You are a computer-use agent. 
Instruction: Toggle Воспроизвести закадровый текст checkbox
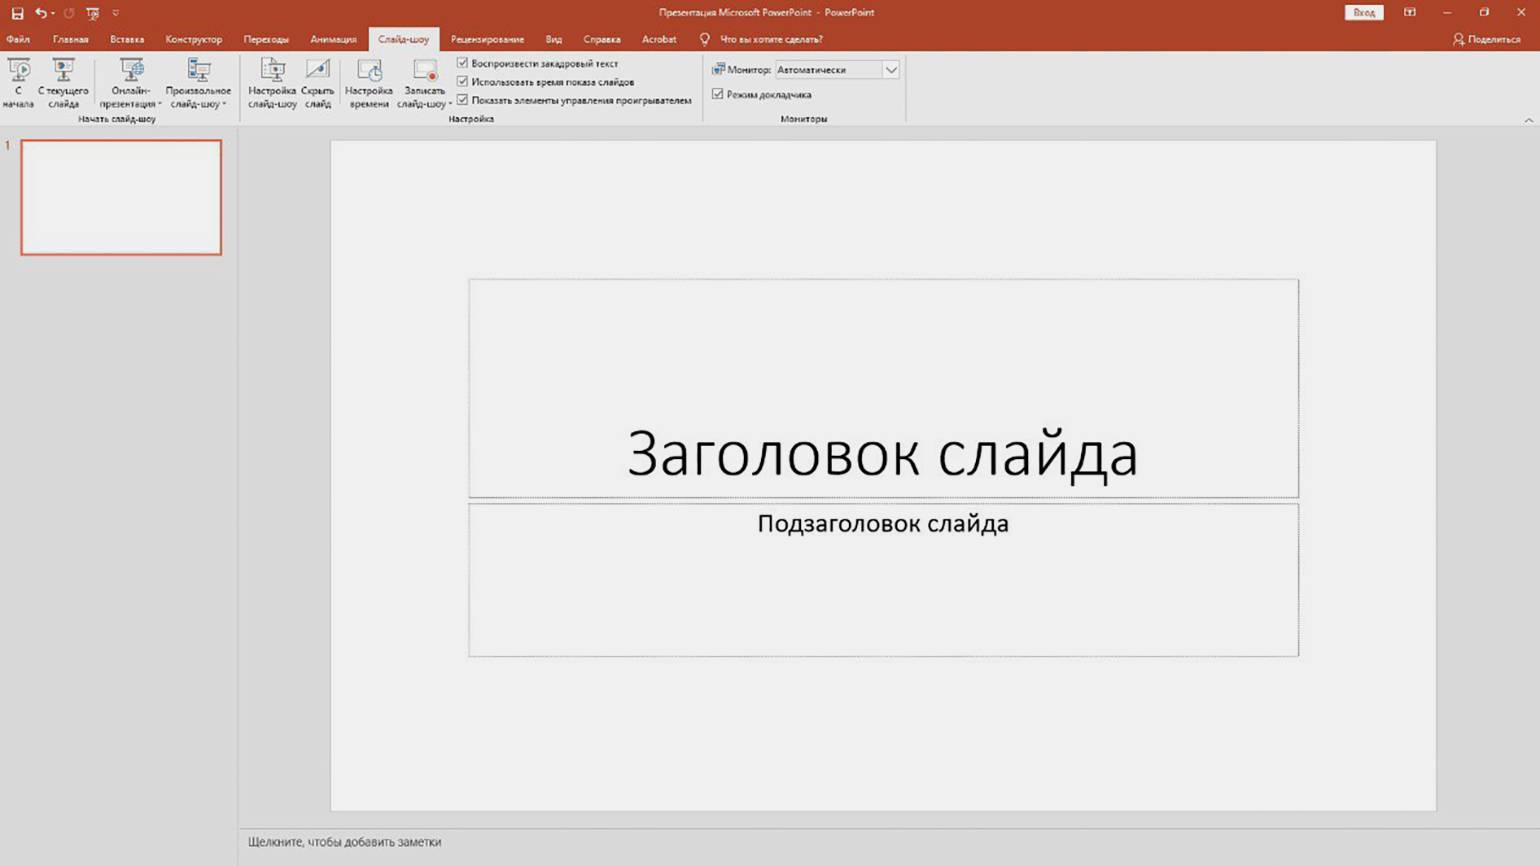click(x=462, y=63)
